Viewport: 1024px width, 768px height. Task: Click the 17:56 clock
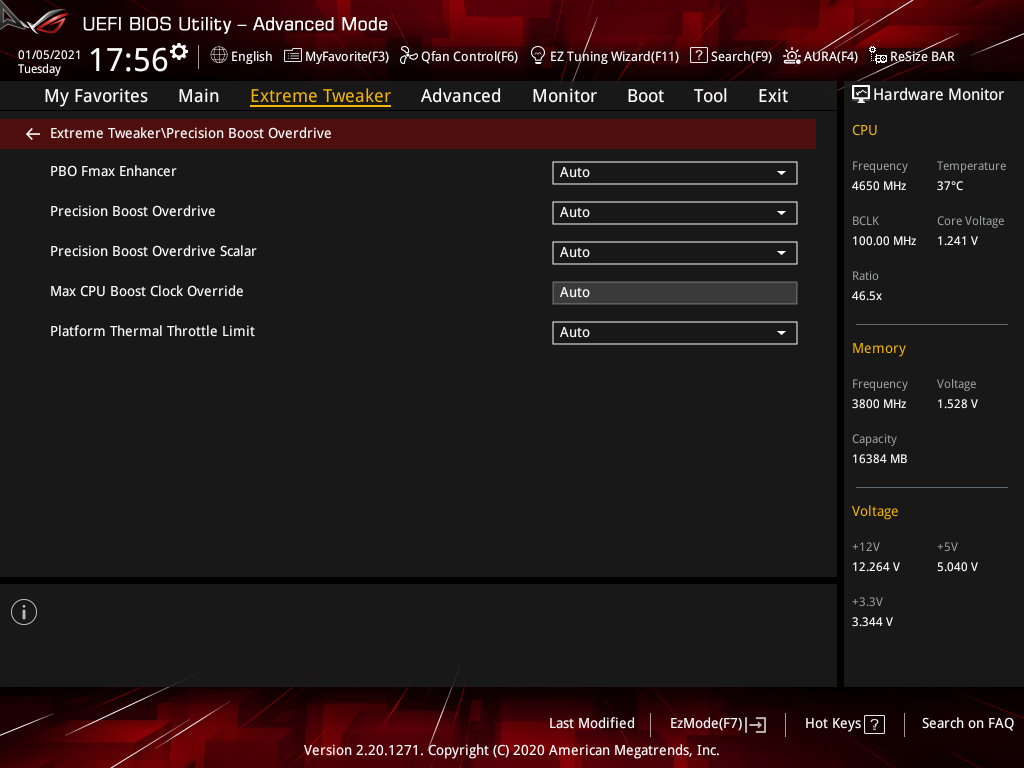129,59
